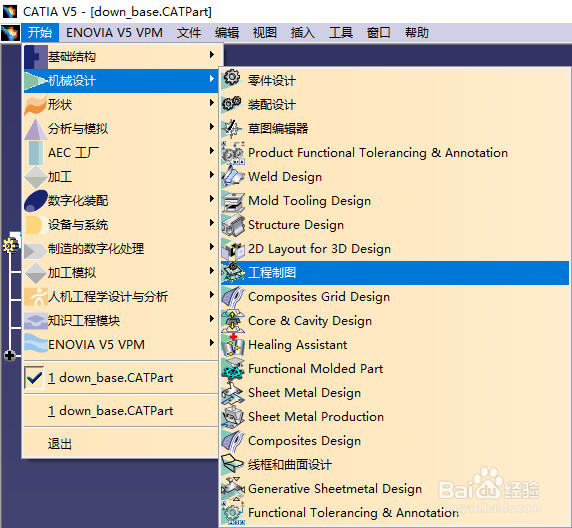Open the 窗口 menu
572x528 pixels.
pyautogui.click(x=378, y=33)
